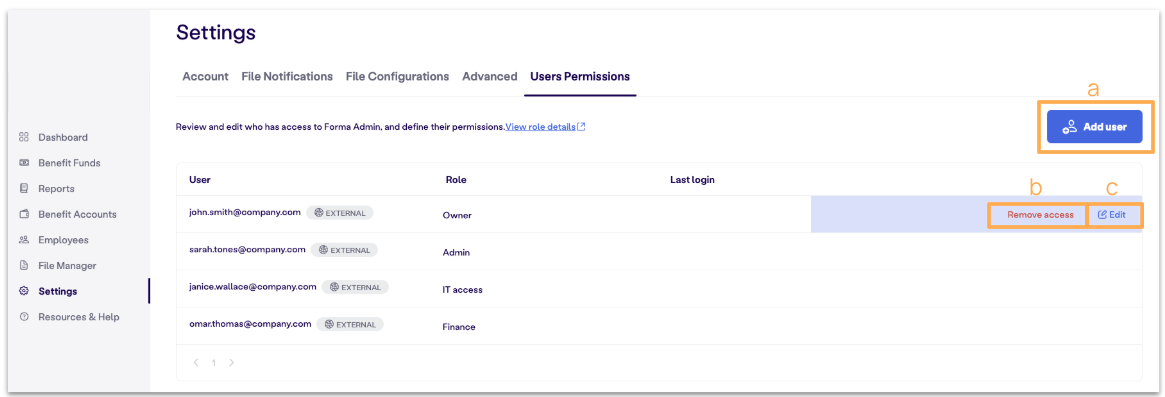Open File Manager in sidebar
This screenshot has height=397, width=1165.
pyautogui.click(x=68, y=265)
